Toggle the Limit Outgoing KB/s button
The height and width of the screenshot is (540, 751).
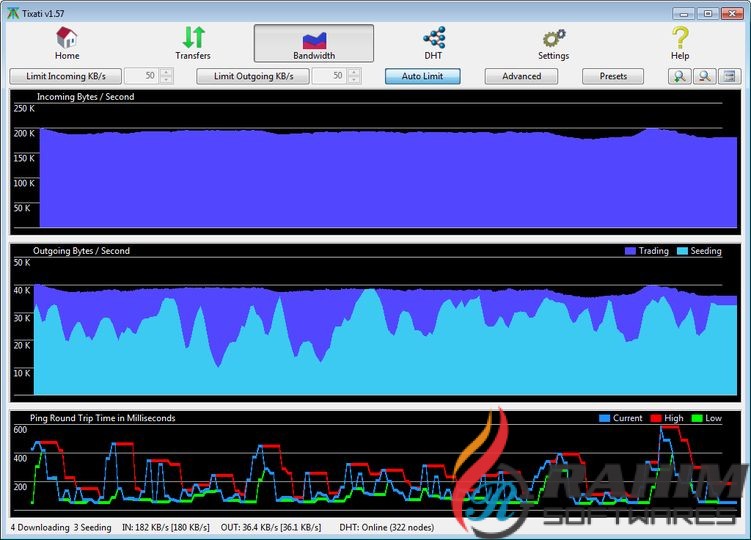click(x=253, y=76)
